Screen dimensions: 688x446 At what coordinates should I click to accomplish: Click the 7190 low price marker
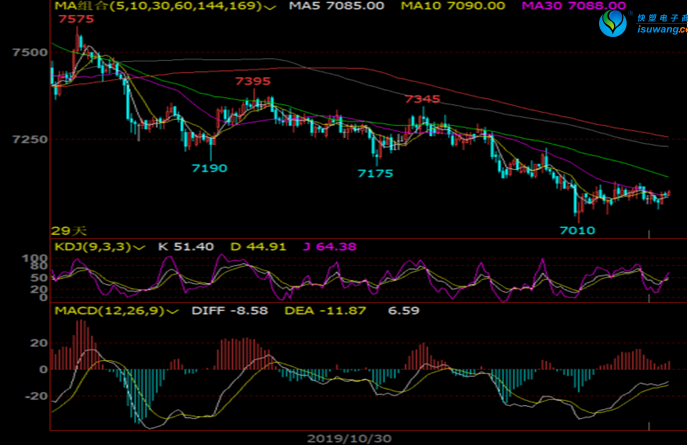pyautogui.click(x=210, y=168)
